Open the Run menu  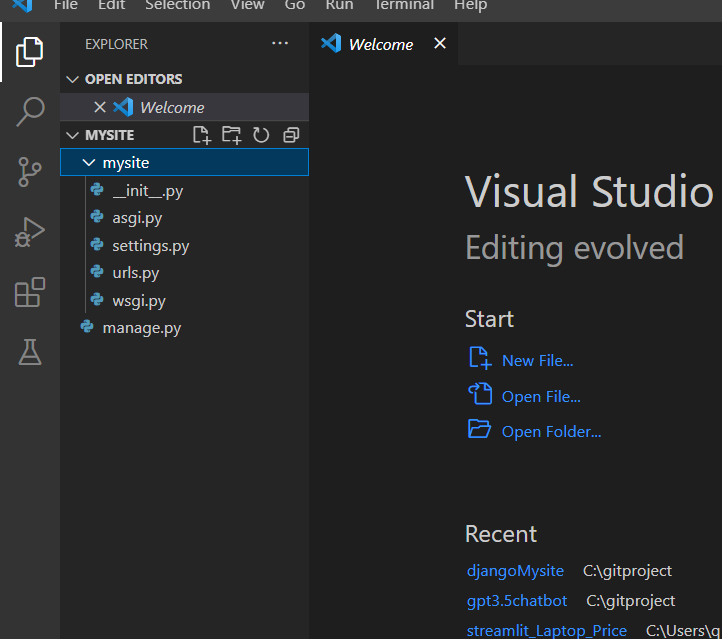[x=339, y=6]
